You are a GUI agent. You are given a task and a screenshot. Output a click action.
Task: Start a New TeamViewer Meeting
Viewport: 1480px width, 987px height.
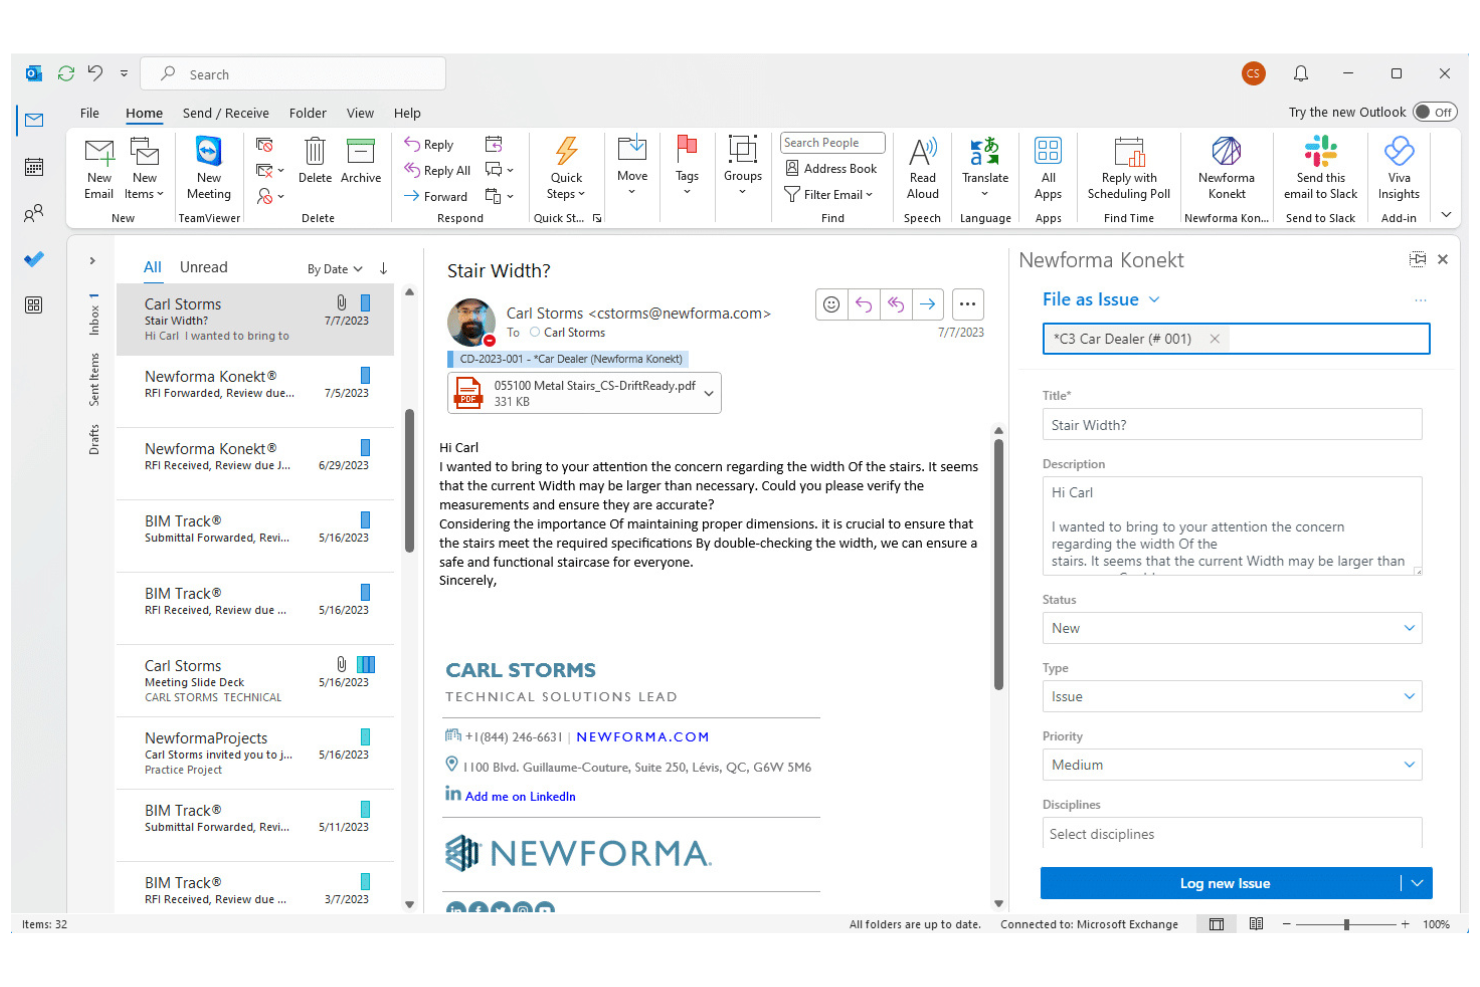pyautogui.click(x=209, y=168)
